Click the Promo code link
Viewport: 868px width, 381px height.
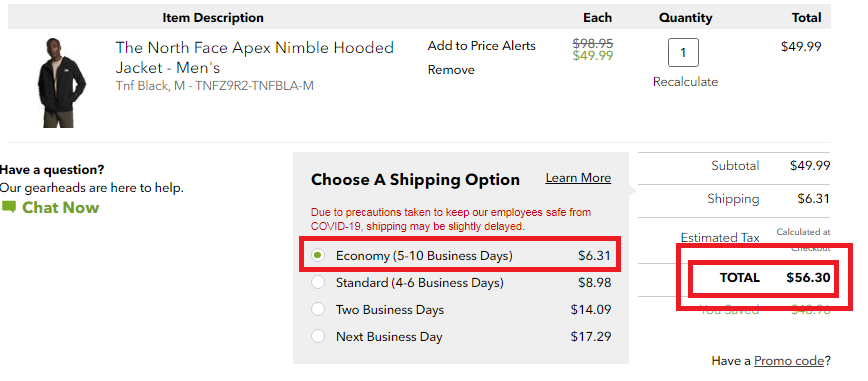(x=789, y=361)
